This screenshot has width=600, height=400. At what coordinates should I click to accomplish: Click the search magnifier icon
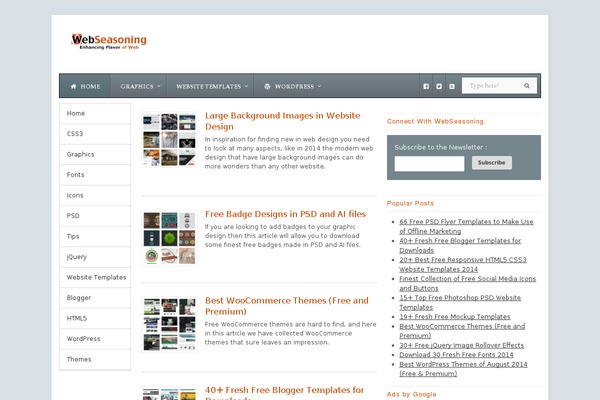527,86
